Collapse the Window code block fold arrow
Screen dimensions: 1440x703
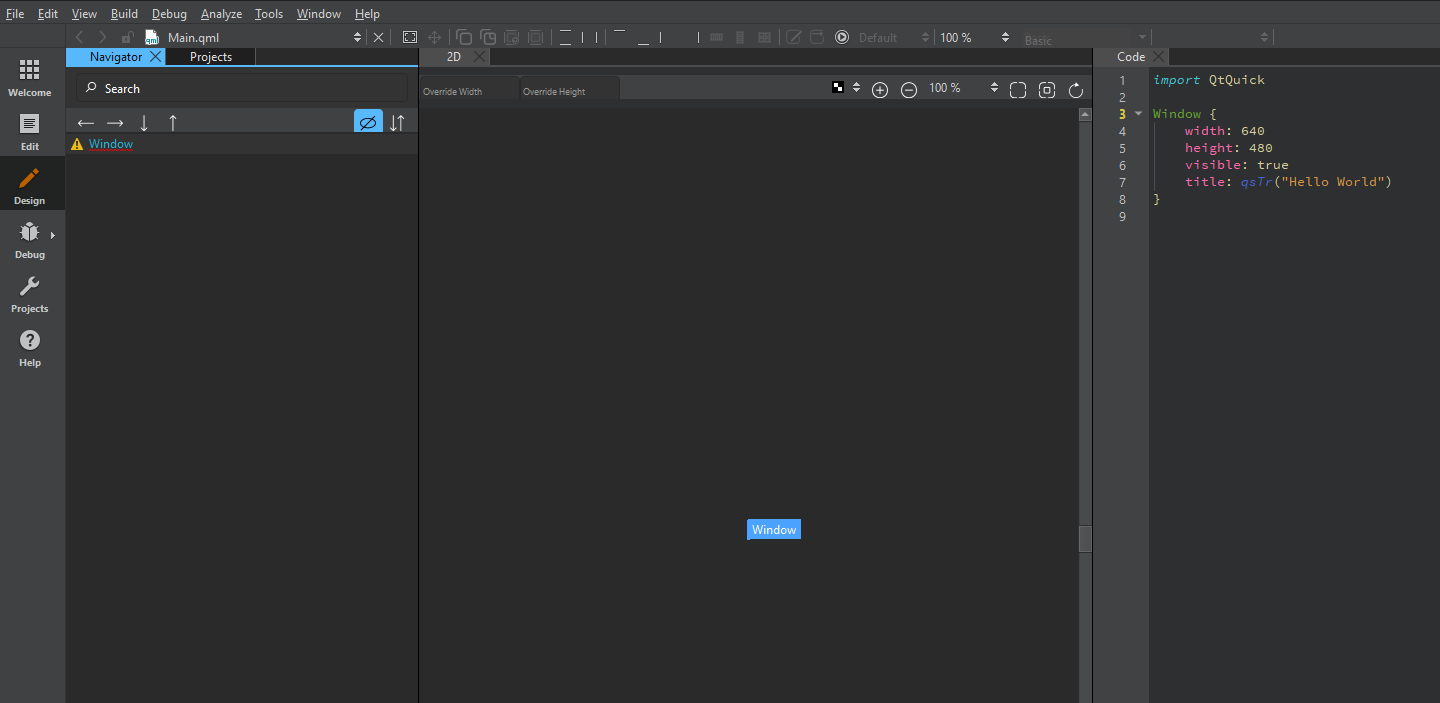(1138, 114)
